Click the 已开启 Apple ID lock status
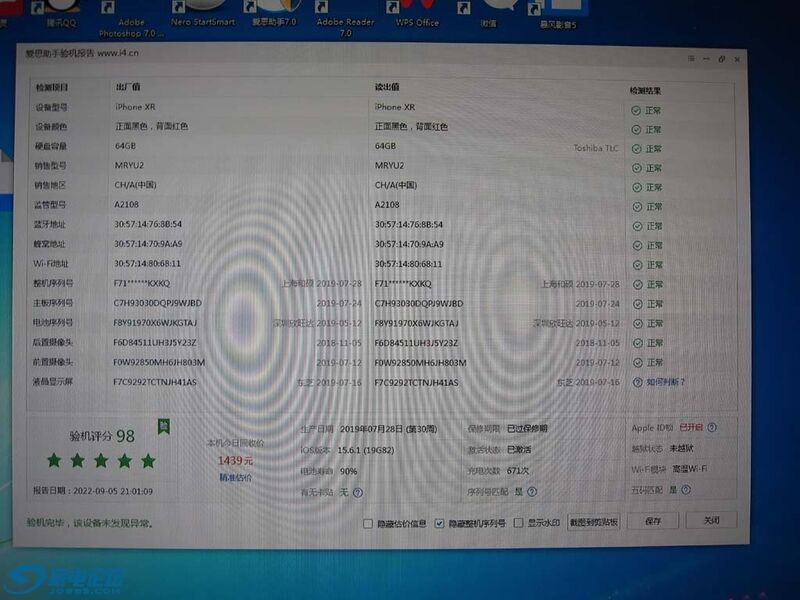Screen dimensions: 800x600 (x=691, y=427)
